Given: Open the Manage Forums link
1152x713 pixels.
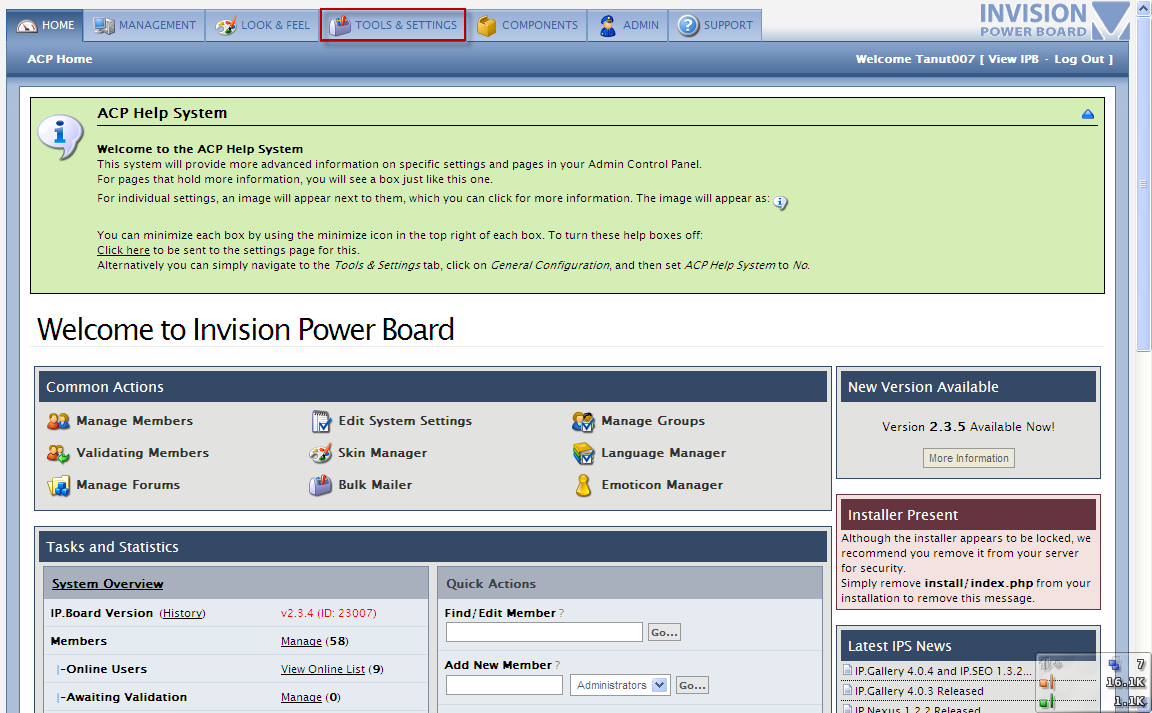Looking at the screenshot, I should 128,485.
